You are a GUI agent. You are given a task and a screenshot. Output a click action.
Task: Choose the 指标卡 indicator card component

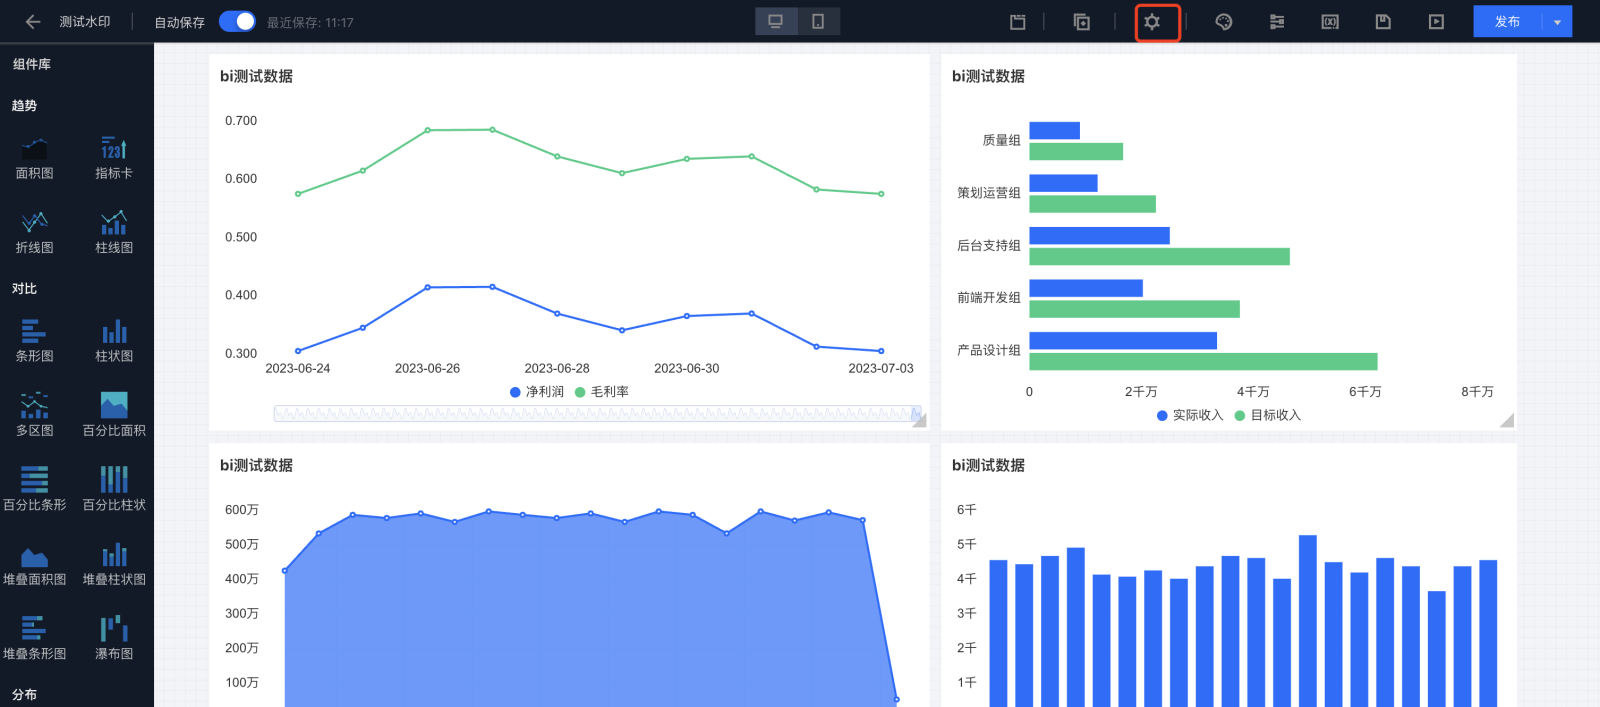pos(114,157)
